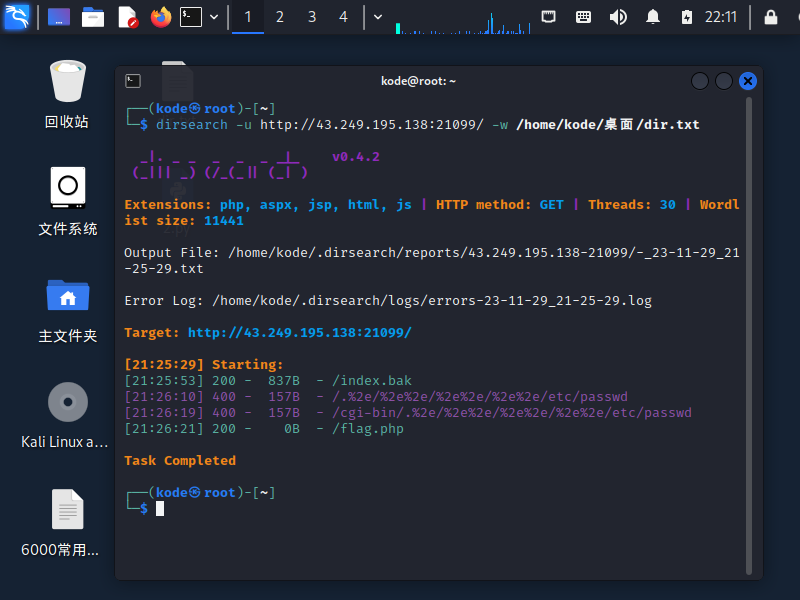Open terminal emulator from panel launcher
This screenshot has width=800, height=600.
coord(191,17)
